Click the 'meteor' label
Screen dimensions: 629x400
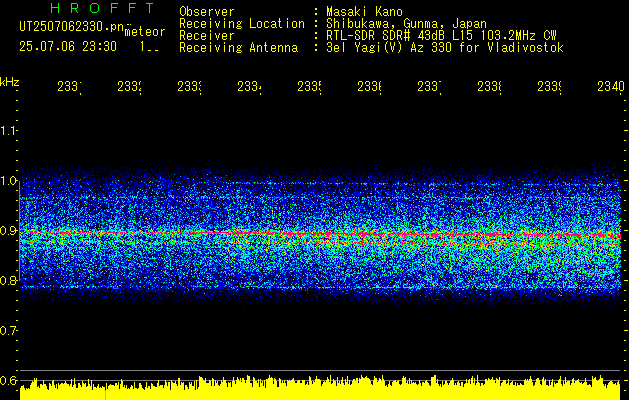(x=145, y=32)
